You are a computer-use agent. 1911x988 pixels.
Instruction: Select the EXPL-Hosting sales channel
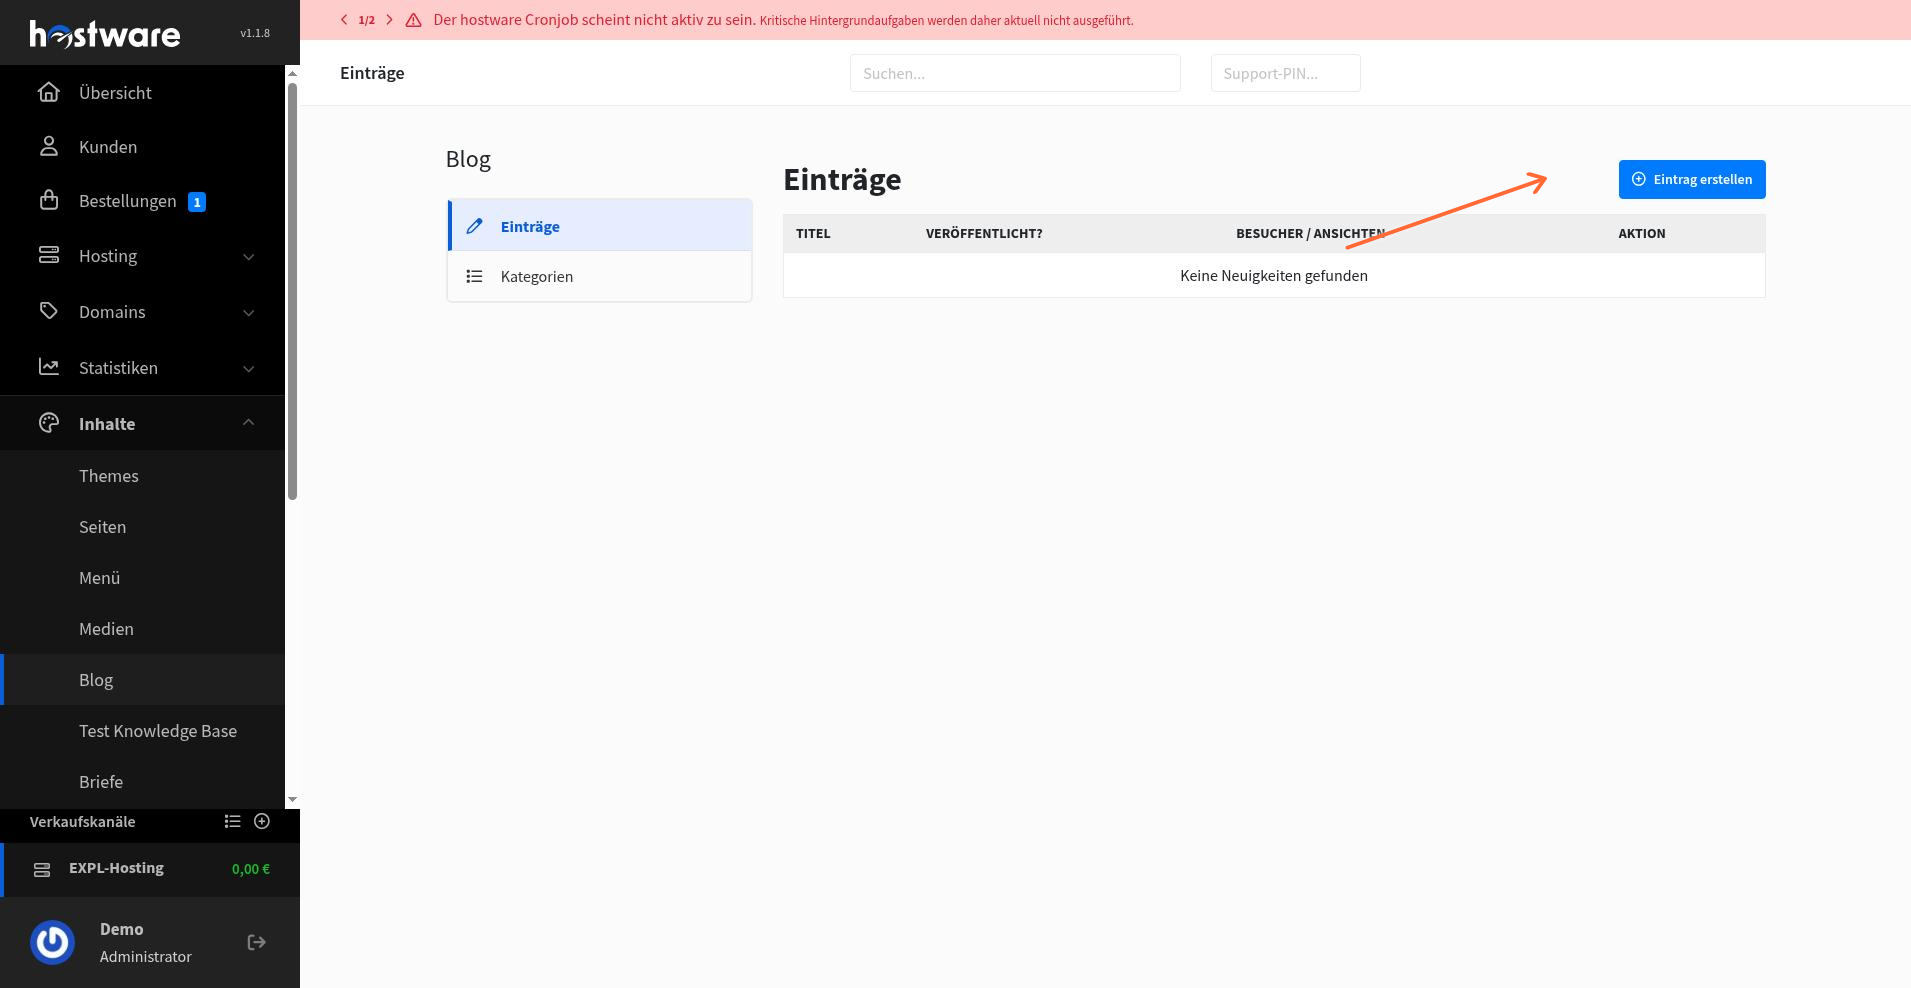click(x=150, y=869)
